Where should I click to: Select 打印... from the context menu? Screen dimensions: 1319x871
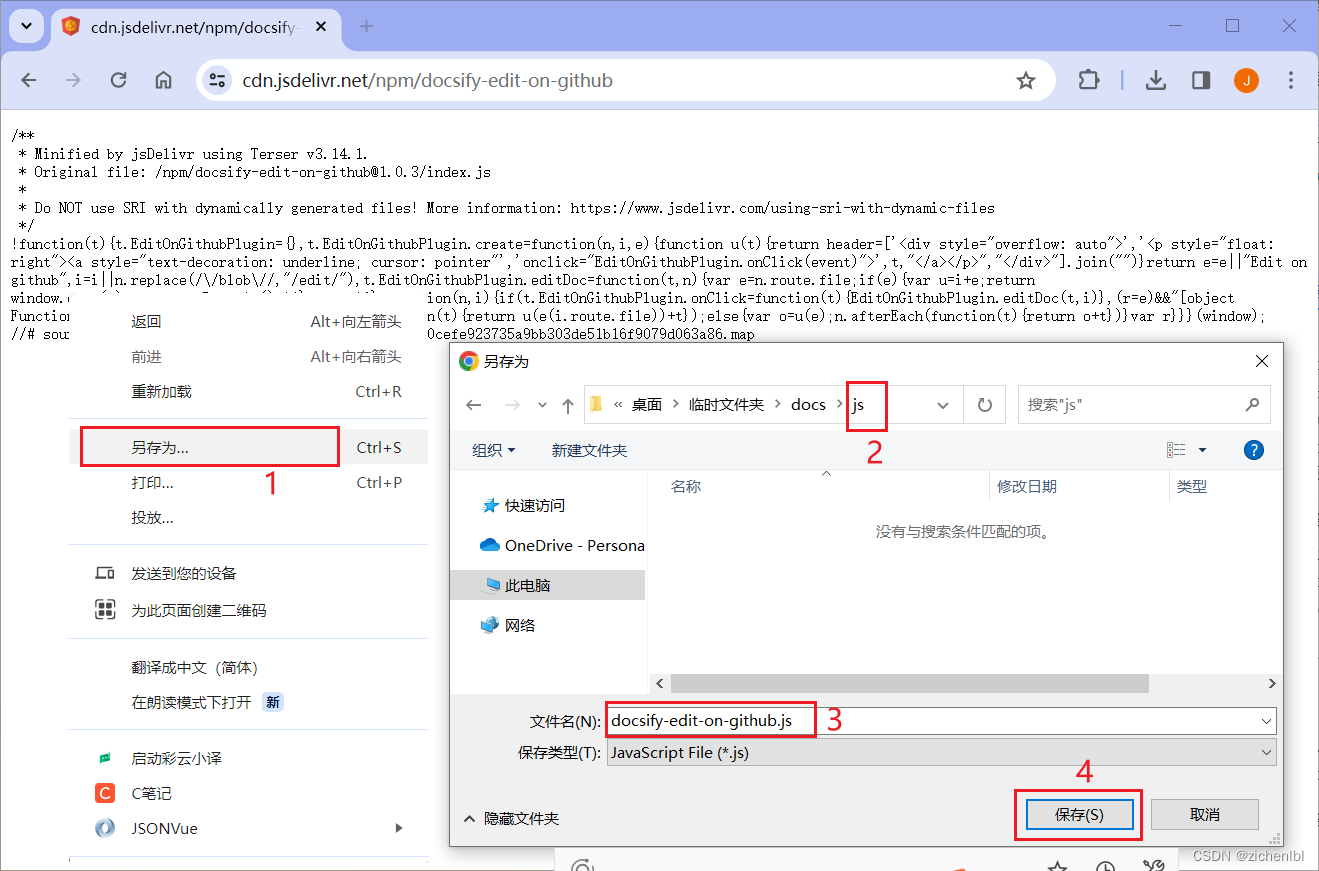coord(248,483)
